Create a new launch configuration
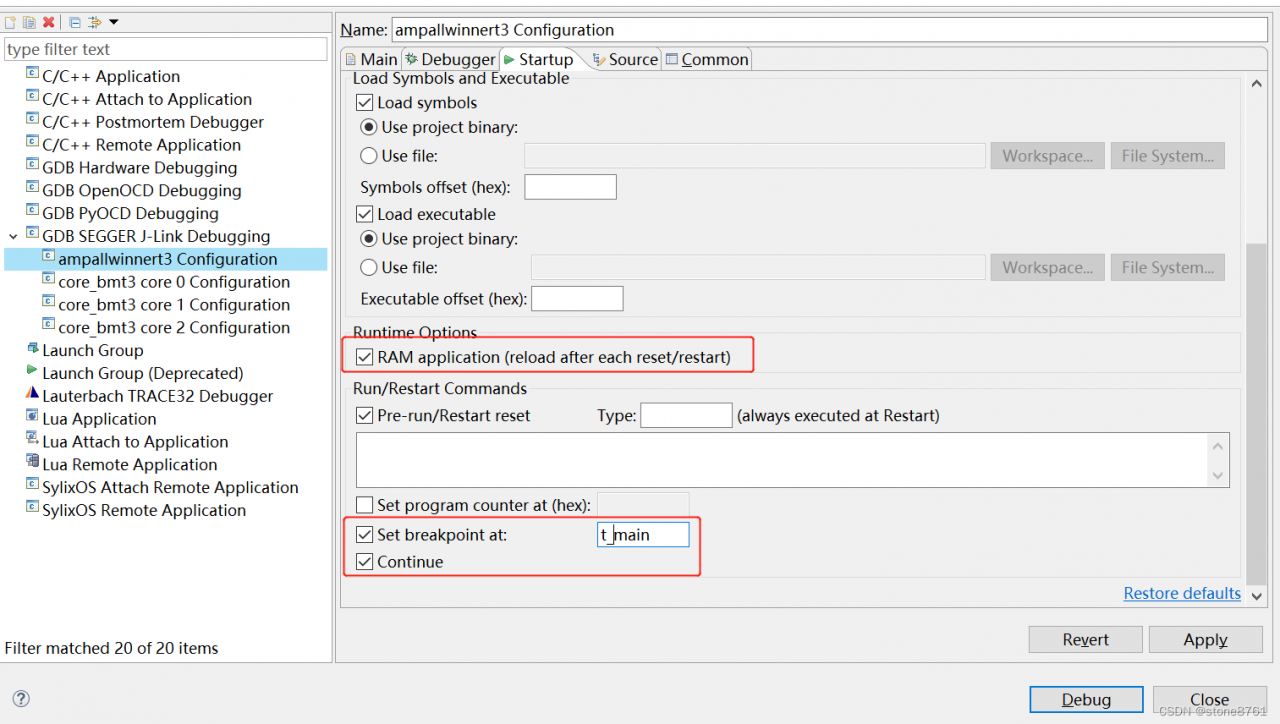 click(10, 22)
